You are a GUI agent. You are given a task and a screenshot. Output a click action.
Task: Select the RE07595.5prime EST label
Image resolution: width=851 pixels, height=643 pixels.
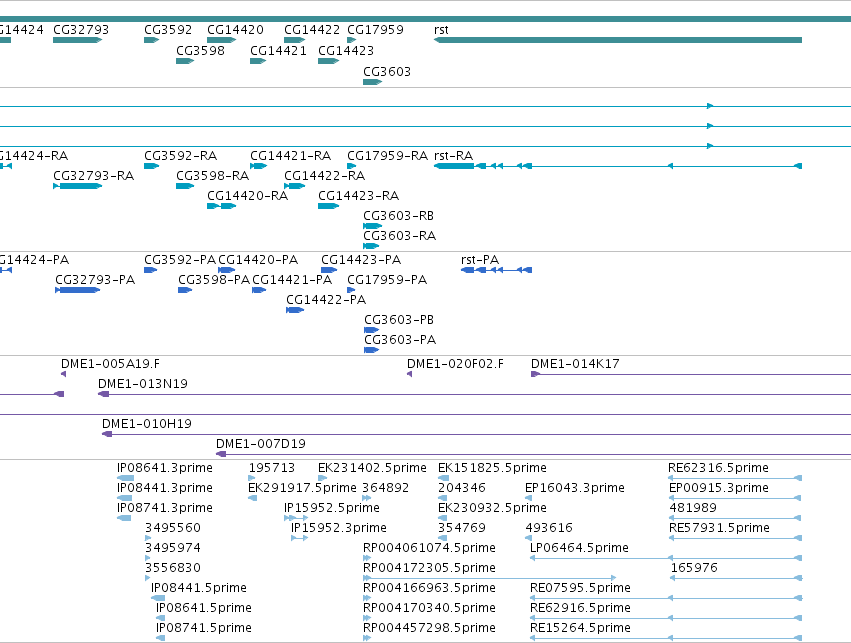(x=580, y=588)
